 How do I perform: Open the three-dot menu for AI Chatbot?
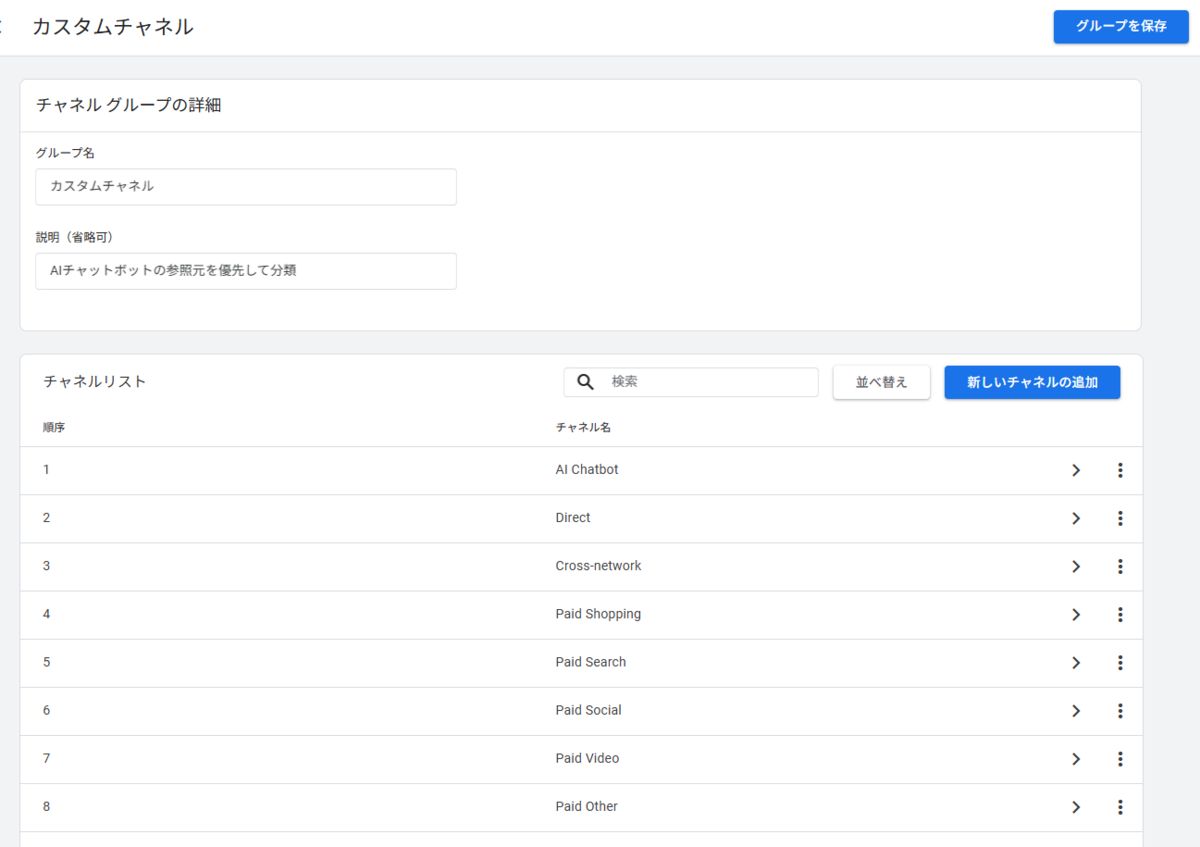click(x=1120, y=470)
